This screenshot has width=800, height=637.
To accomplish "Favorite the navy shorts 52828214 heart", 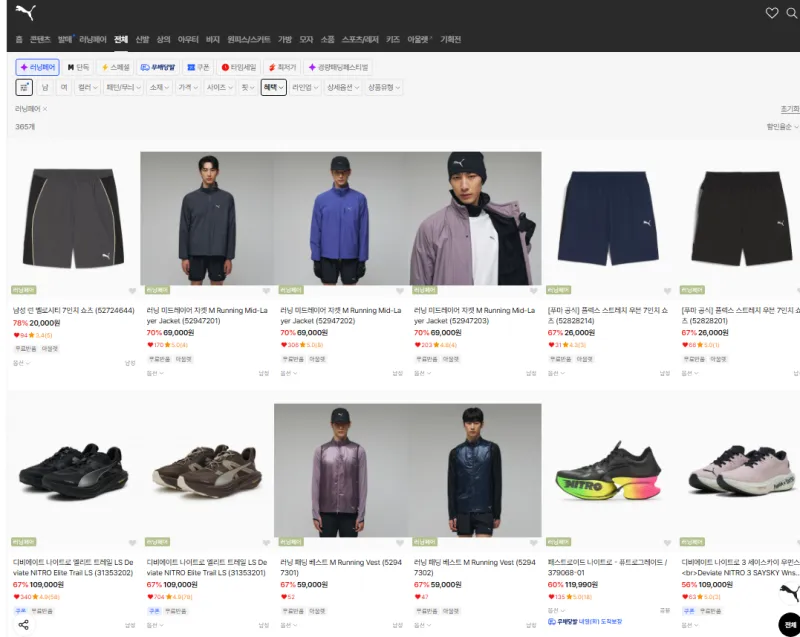I will coord(667,291).
